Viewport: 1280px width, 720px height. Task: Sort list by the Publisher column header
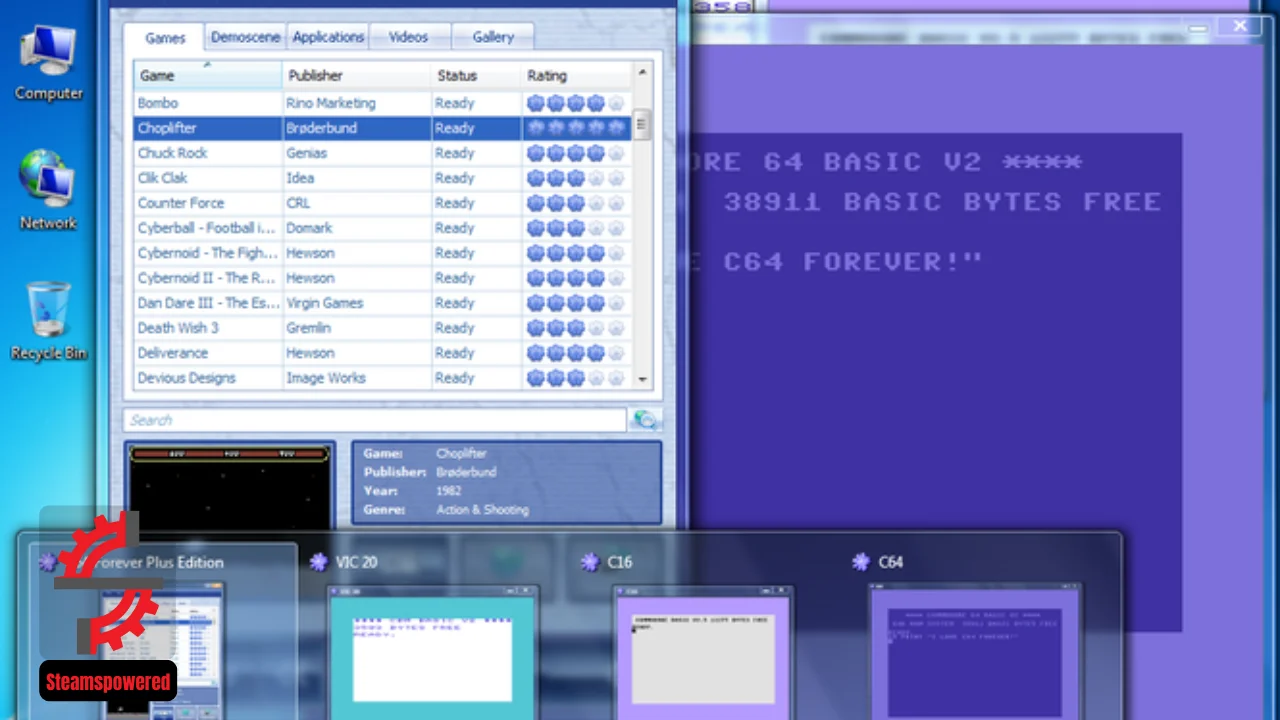click(357, 75)
